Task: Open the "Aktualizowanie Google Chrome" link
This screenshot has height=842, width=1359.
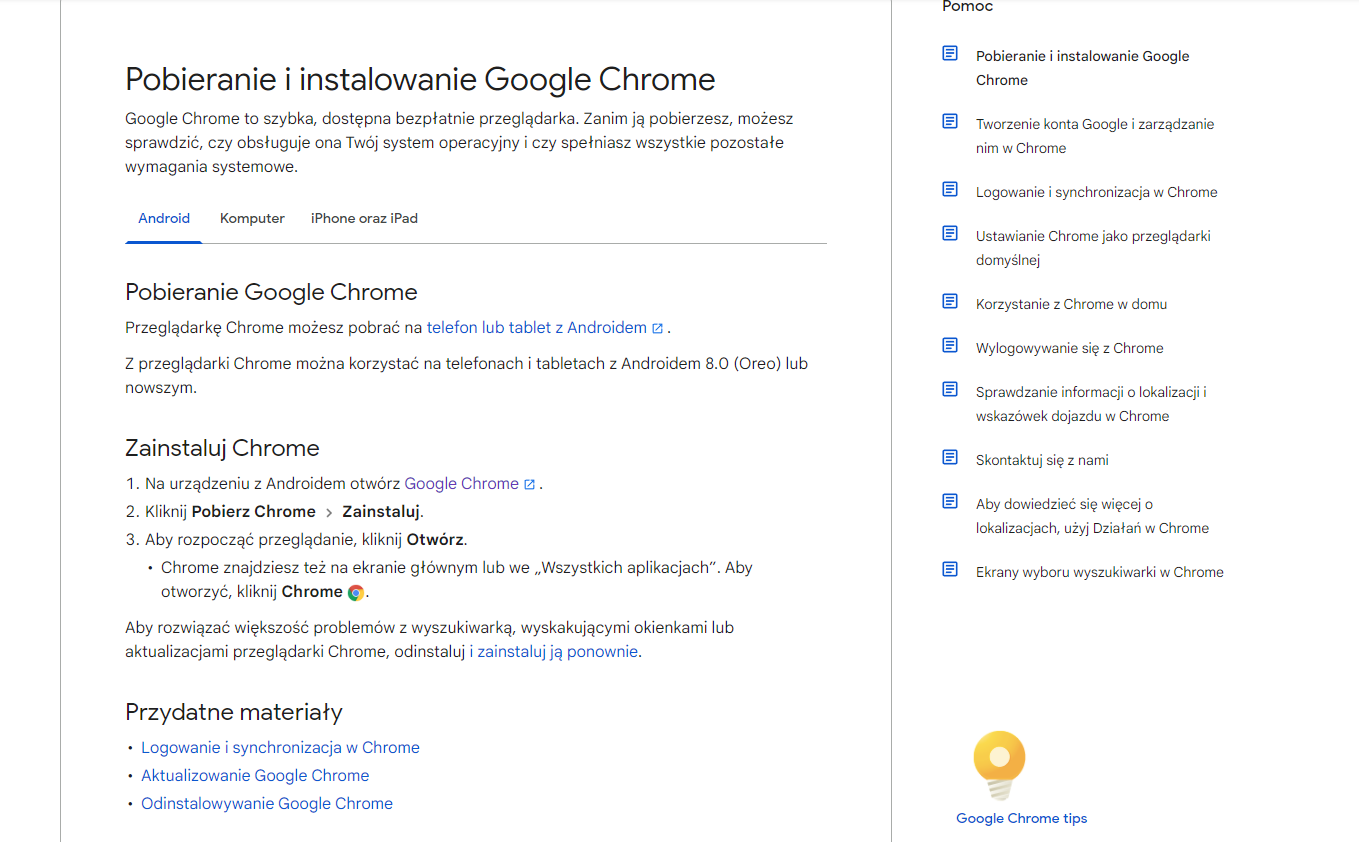Action: point(255,775)
